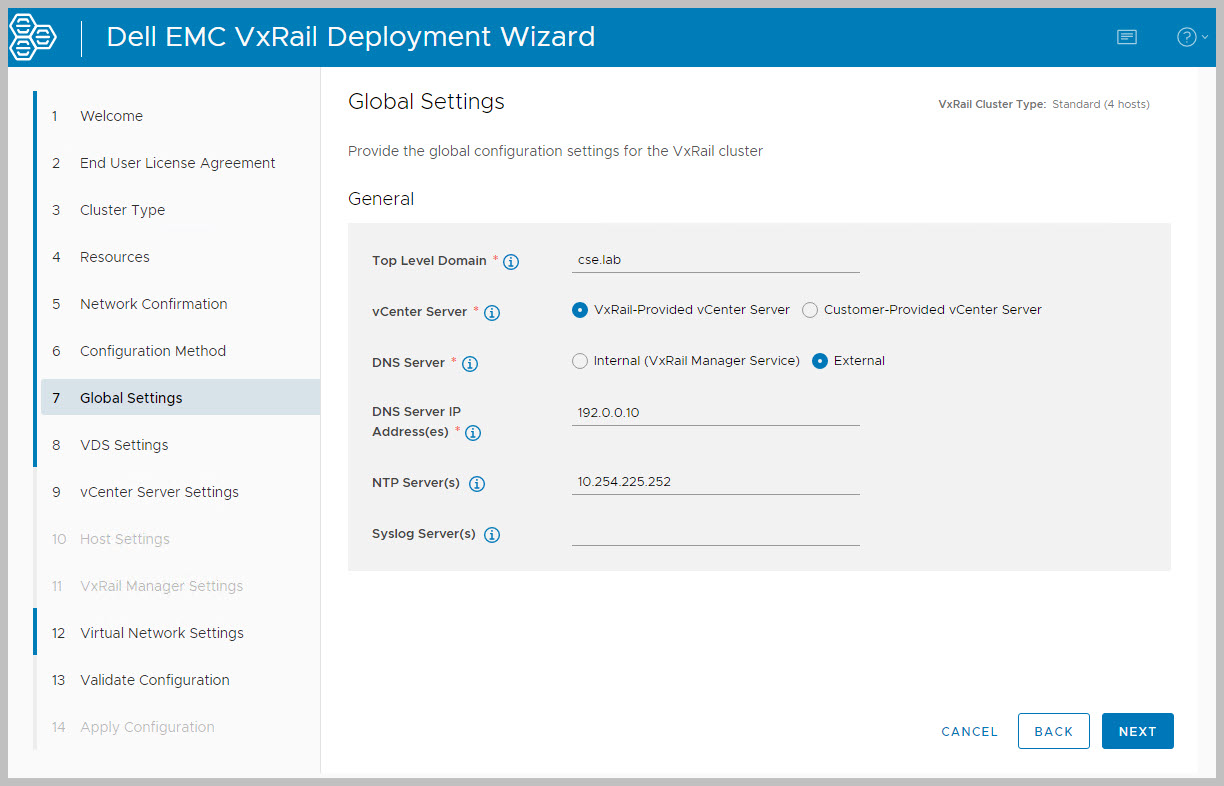
Task: Open the feedback message icon in header
Action: [x=1127, y=37]
